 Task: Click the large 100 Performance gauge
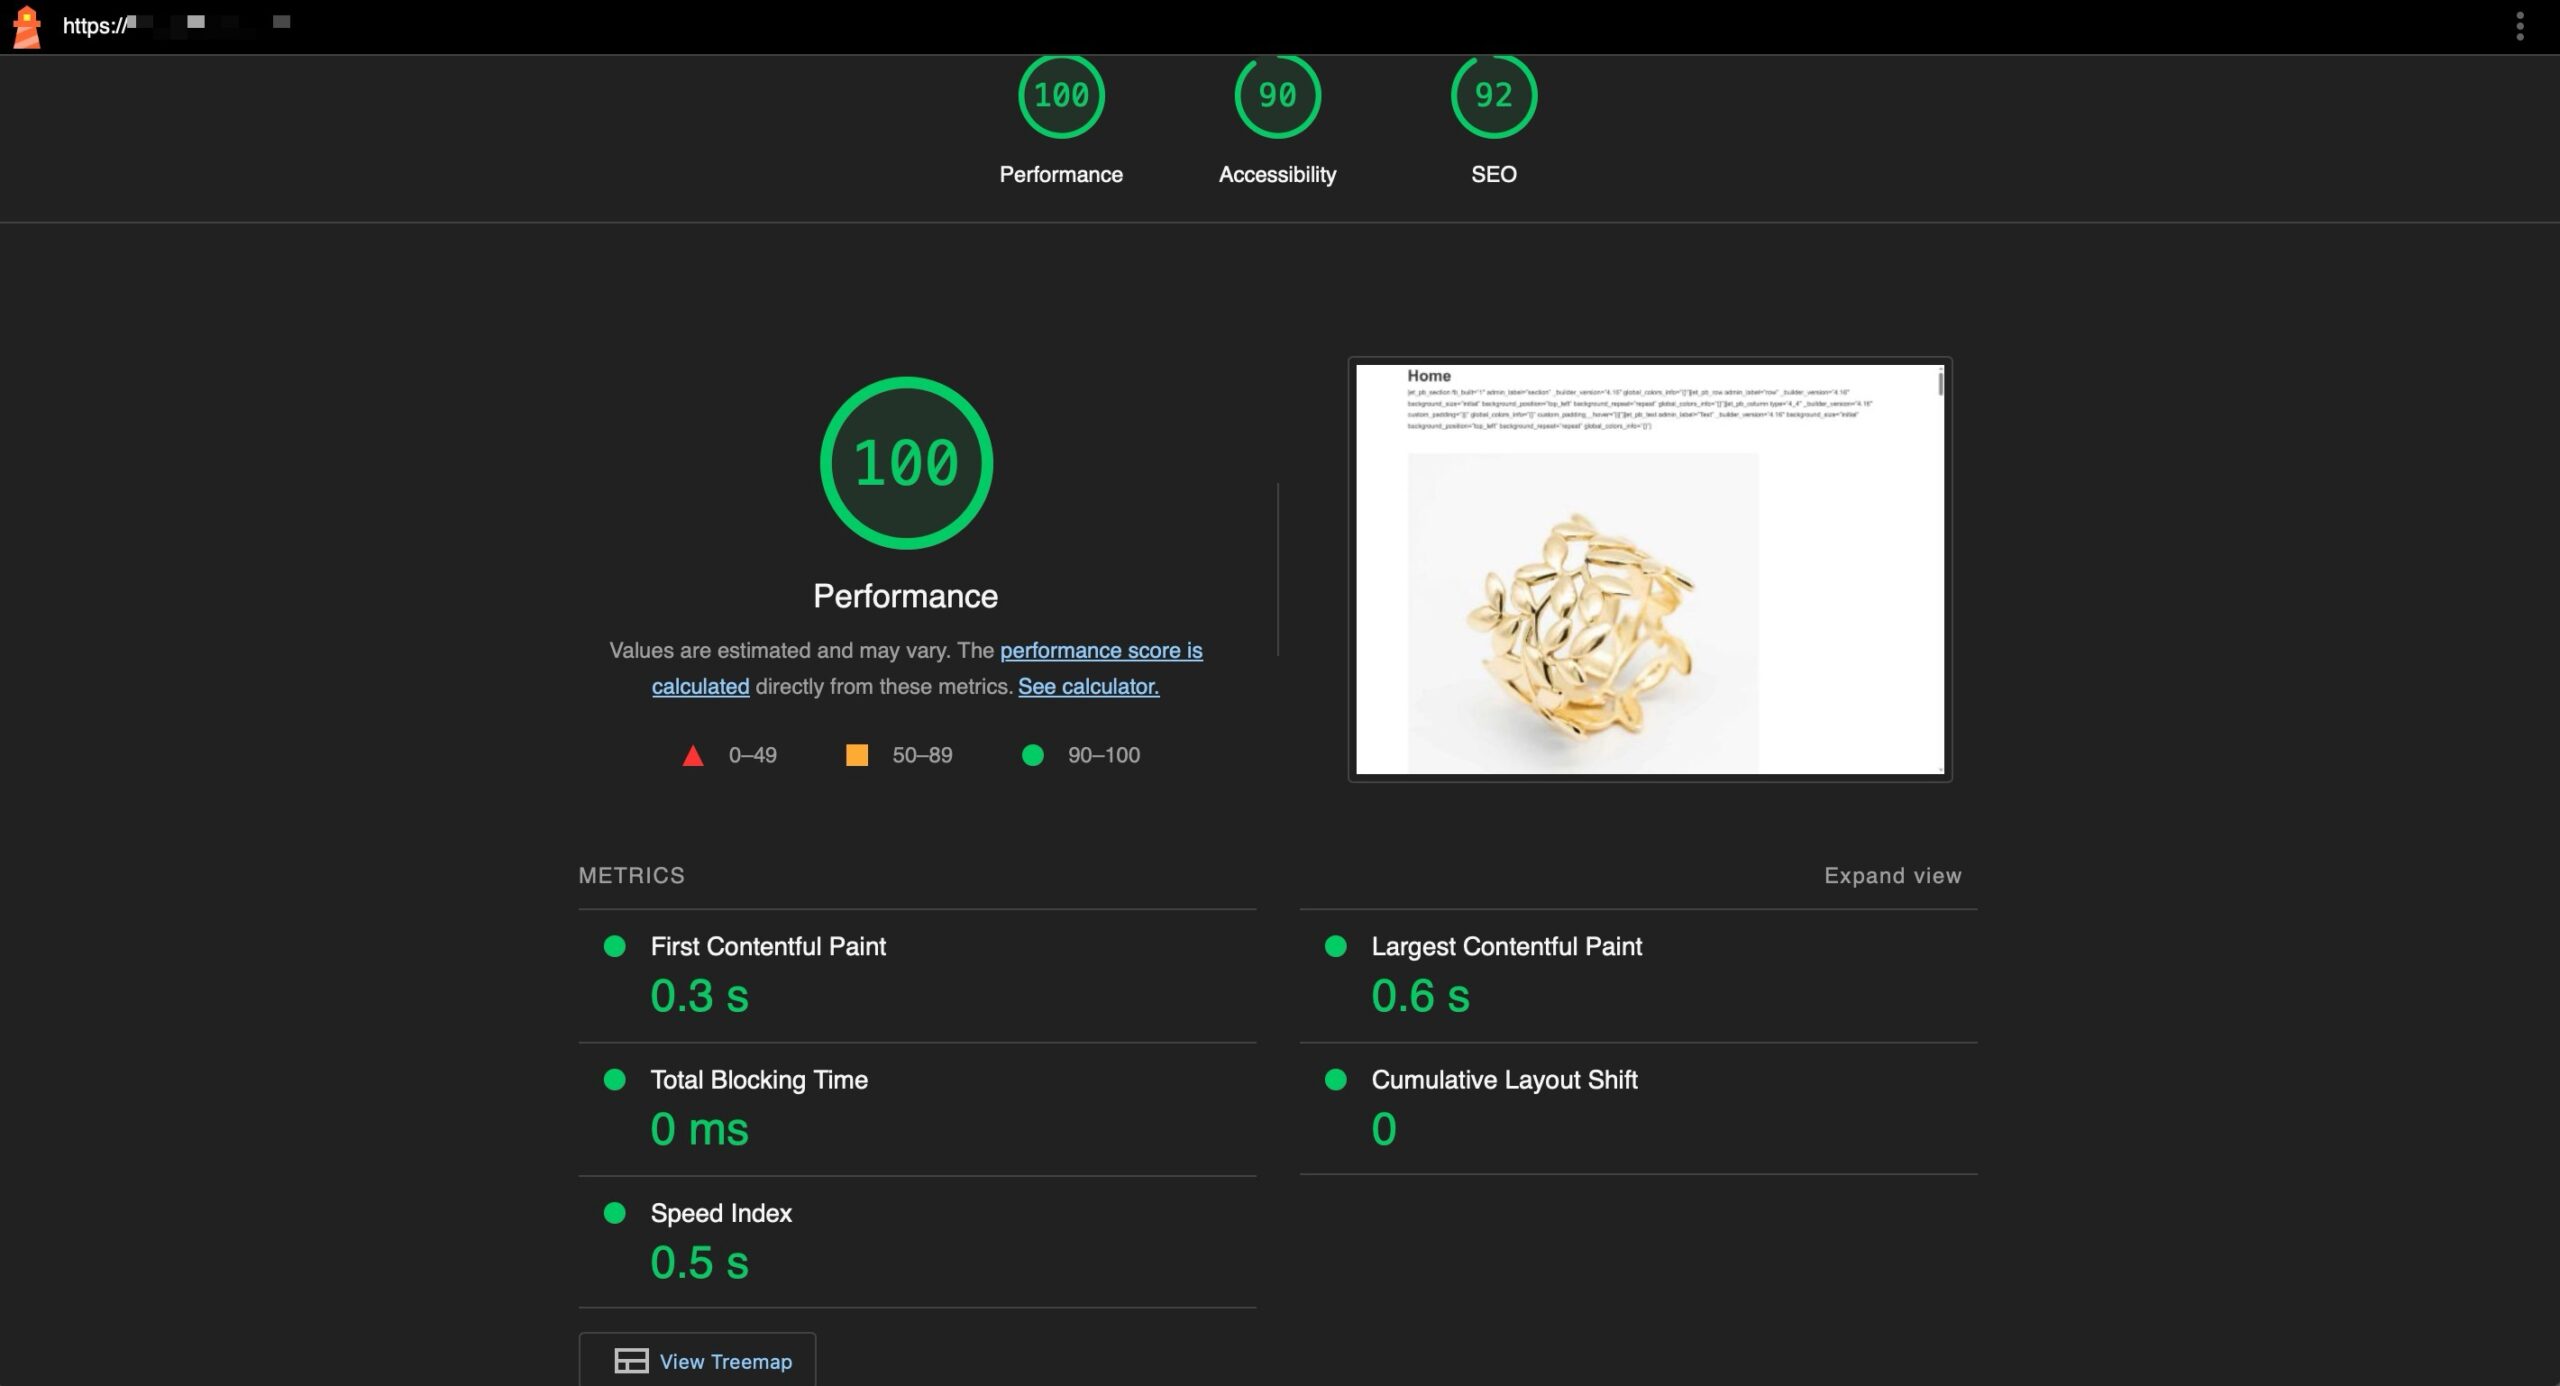(x=906, y=463)
